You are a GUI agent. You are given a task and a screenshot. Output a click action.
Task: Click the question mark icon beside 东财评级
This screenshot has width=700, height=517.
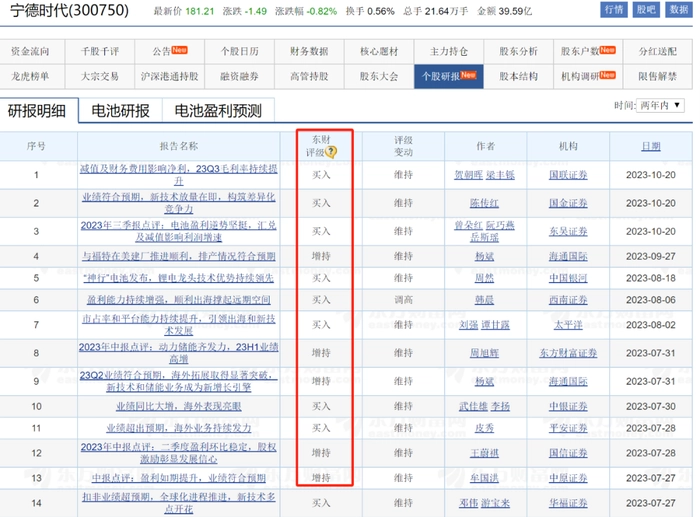tap(331, 152)
